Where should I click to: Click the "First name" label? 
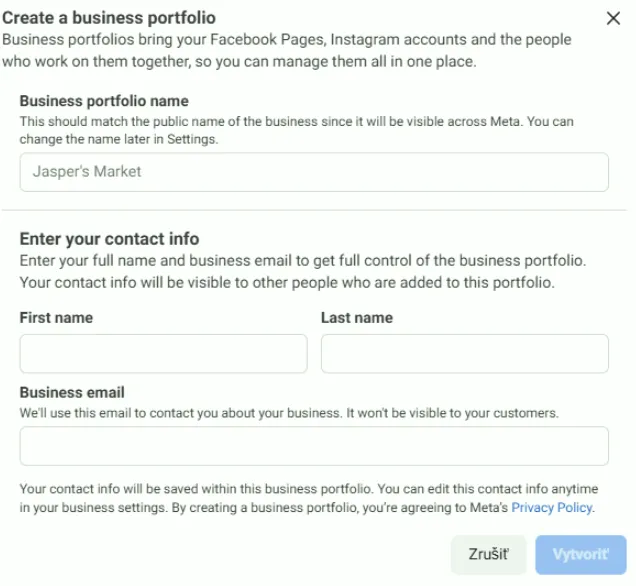coord(56,318)
